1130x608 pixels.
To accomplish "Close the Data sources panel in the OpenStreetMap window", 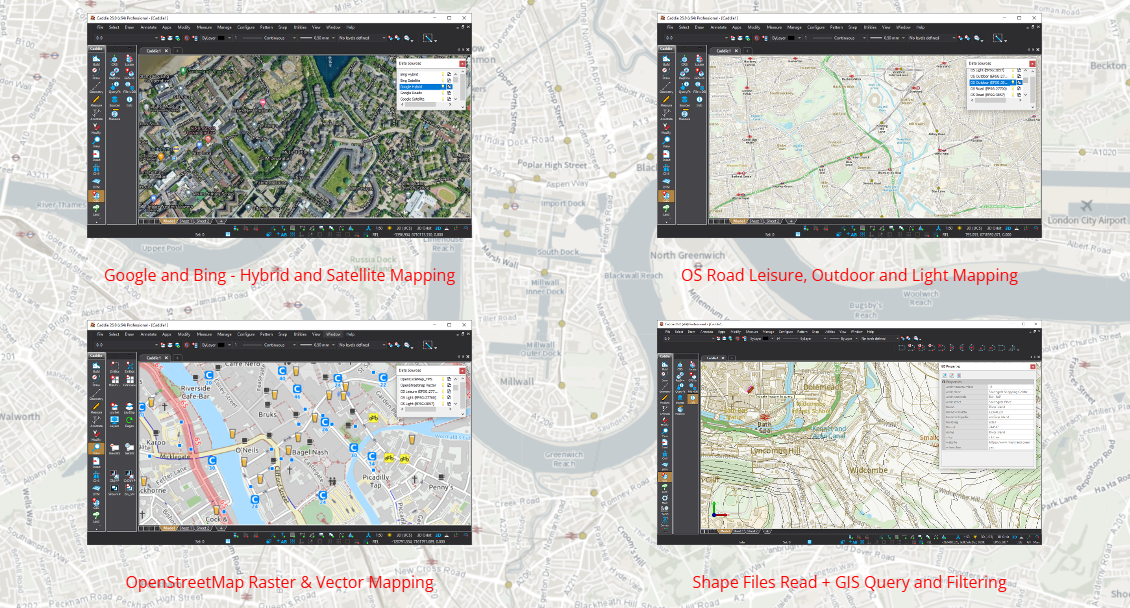I will click(x=461, y=370).
